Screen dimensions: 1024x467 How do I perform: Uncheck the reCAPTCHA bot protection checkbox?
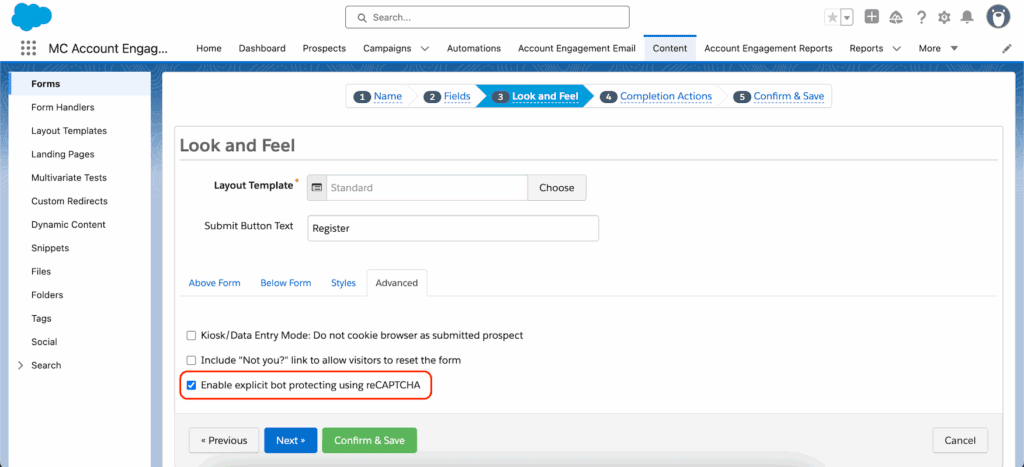(191, 385)
